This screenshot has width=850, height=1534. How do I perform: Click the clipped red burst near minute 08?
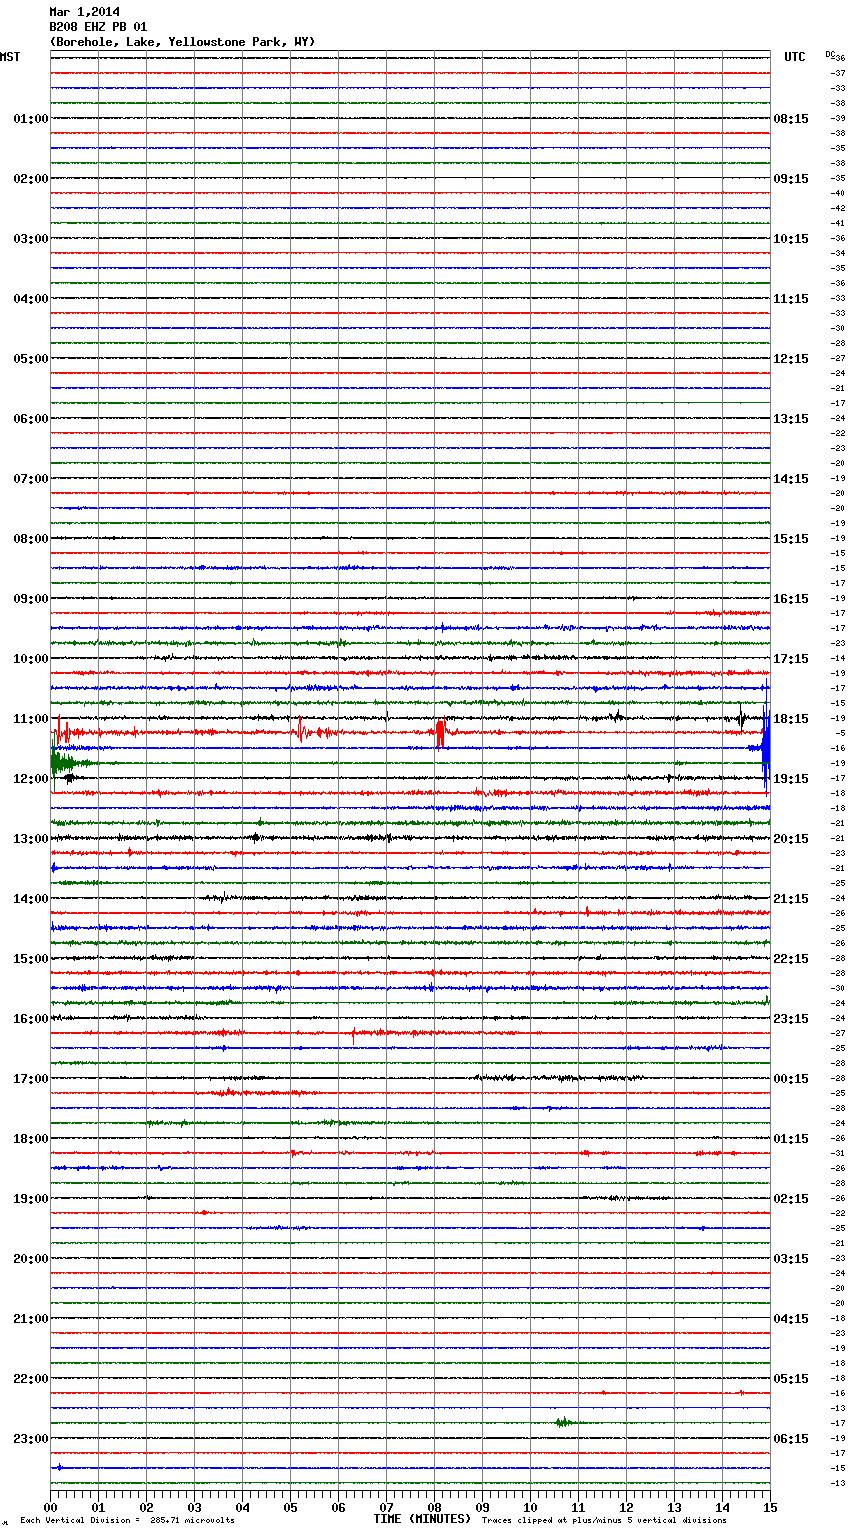coord(440,733)
